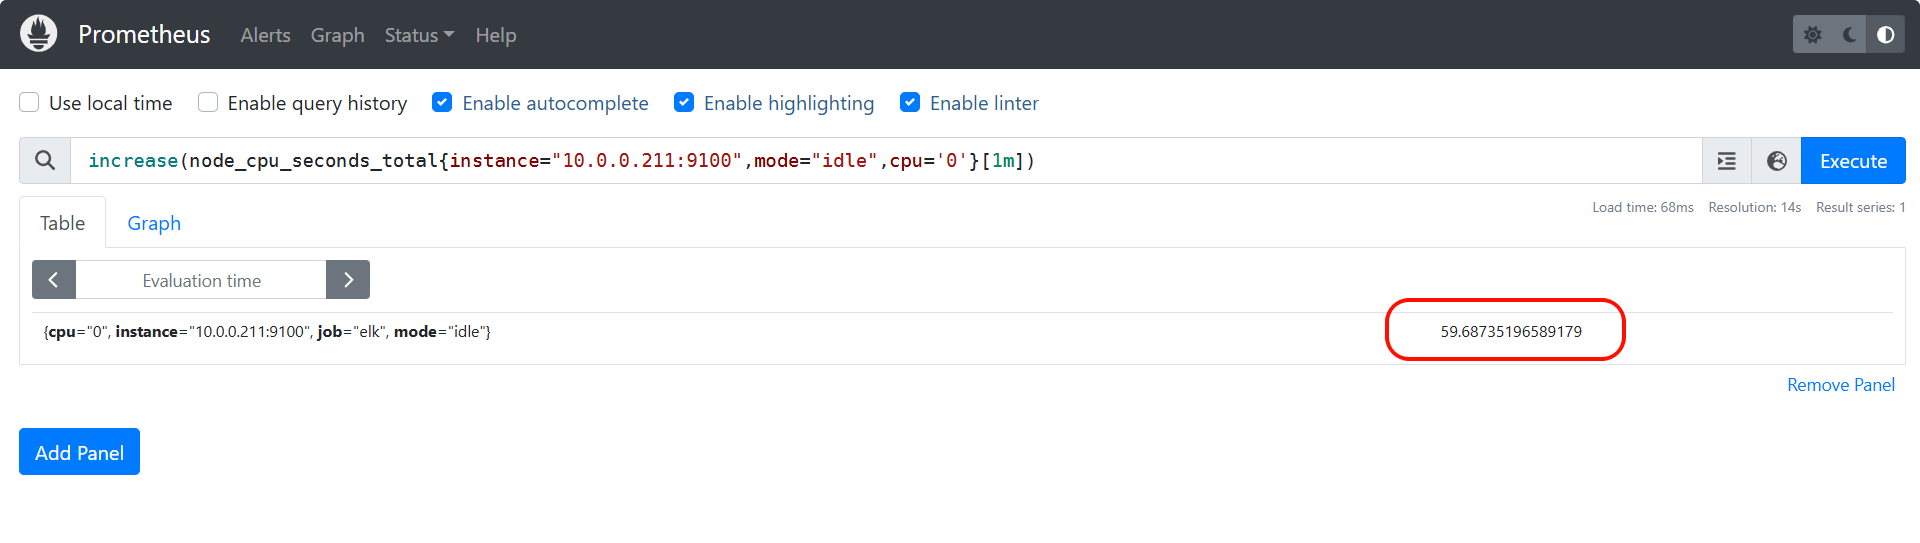Click the query search magnifier icon
Image resolution: width=1920 pixels, height=543 pixels.
45,161
